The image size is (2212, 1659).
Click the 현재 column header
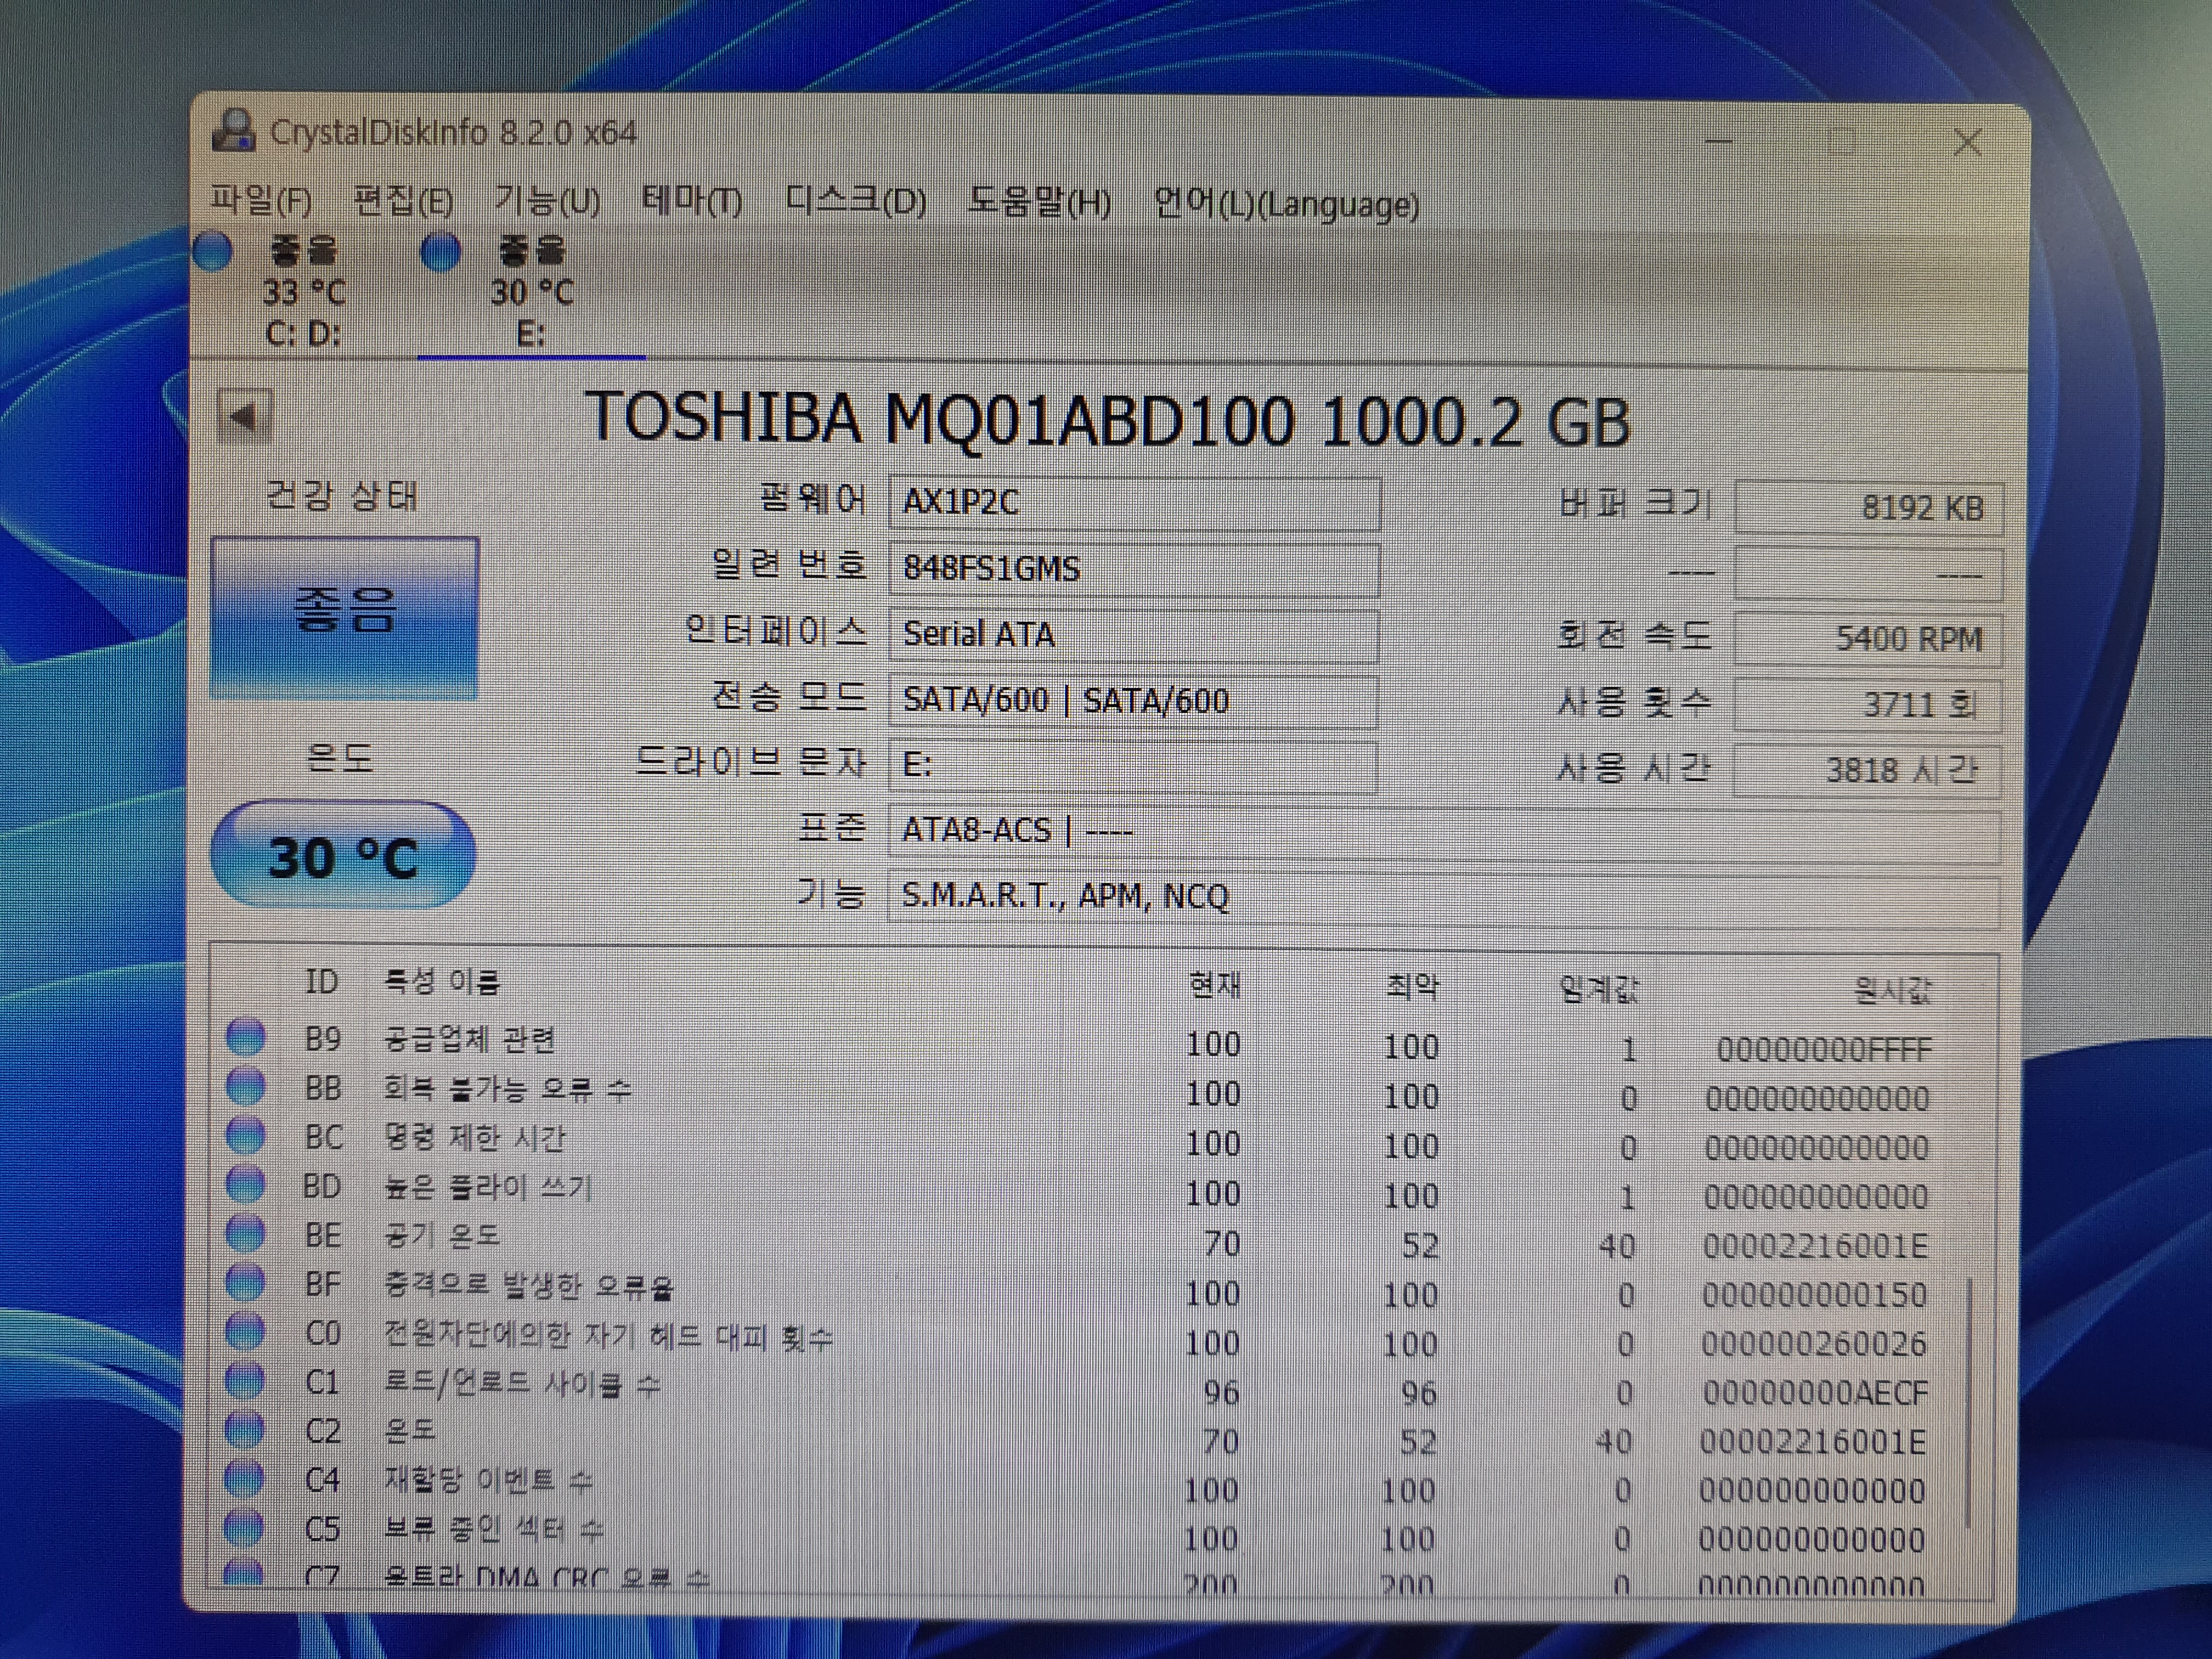click(x=1215, y=986)
